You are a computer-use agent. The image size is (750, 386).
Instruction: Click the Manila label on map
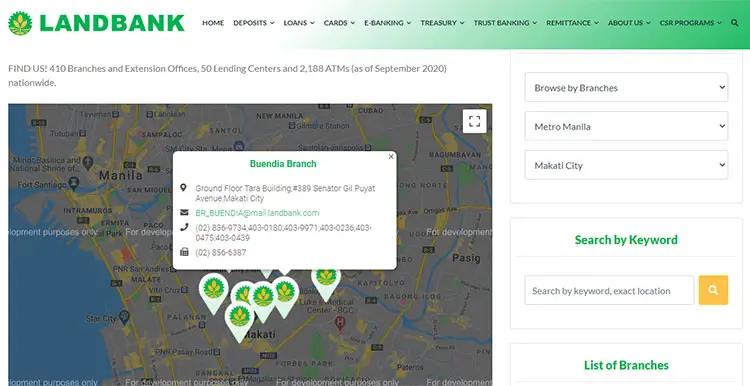point(121,176)
